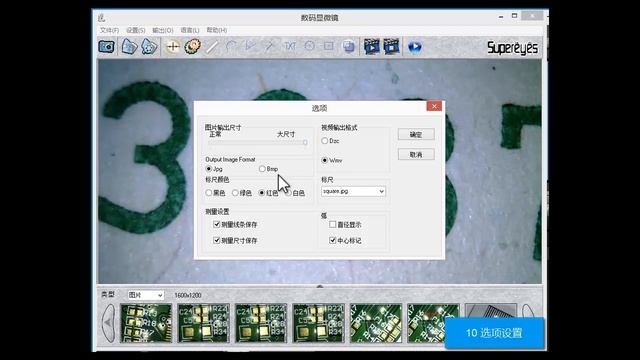Select the TXT text annotation tool
Screen dimensions: 640x360
pos(290,47)
